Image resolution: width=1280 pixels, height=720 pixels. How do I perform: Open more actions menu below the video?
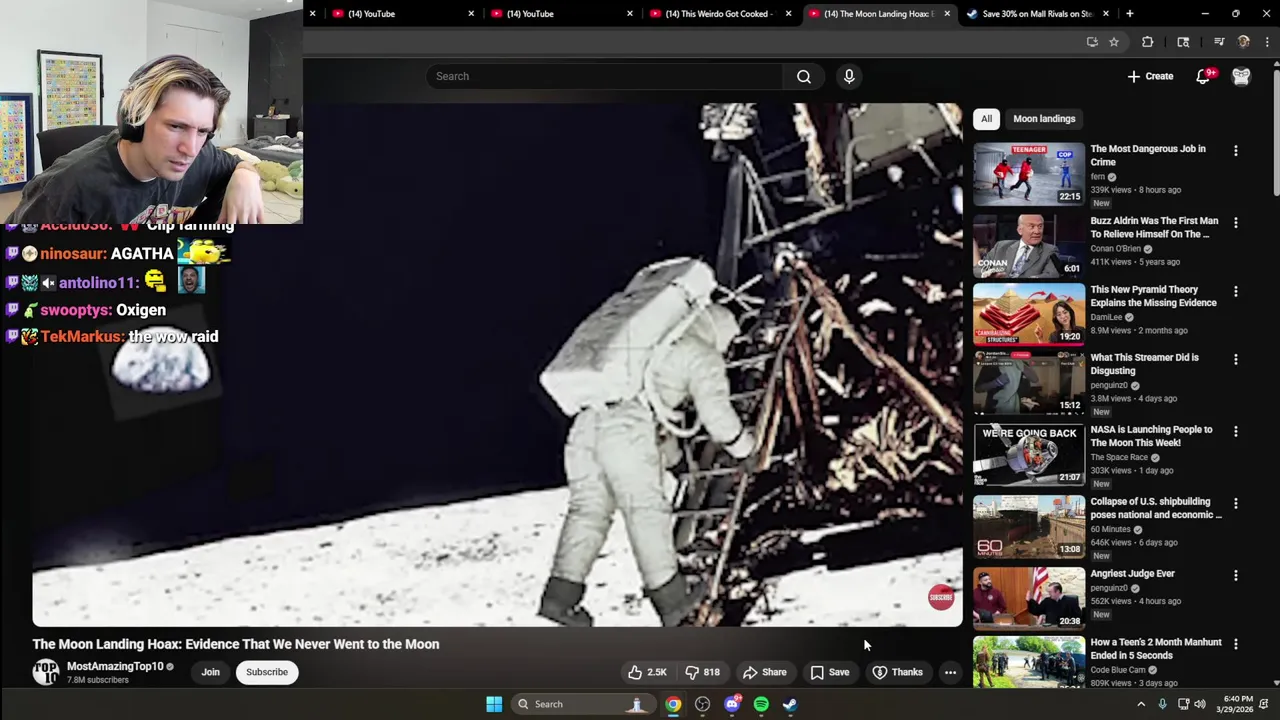click(x=950, y=672)
